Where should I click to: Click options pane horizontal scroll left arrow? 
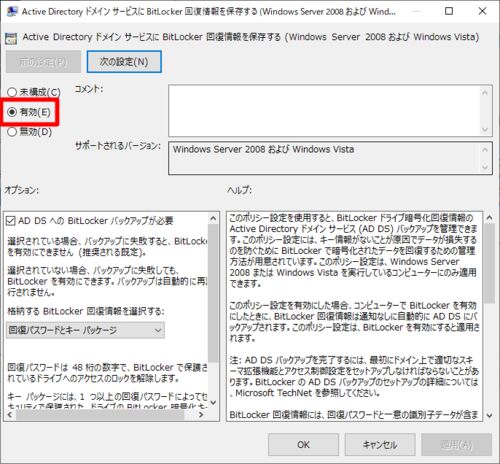[x=10, y=415]
